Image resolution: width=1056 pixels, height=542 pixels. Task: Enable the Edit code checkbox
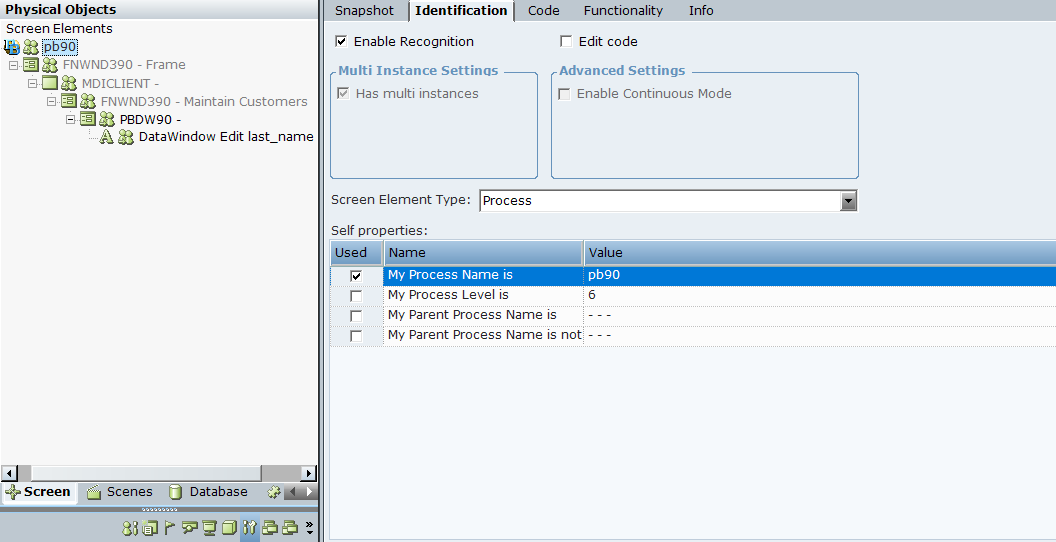click(566, 42)
